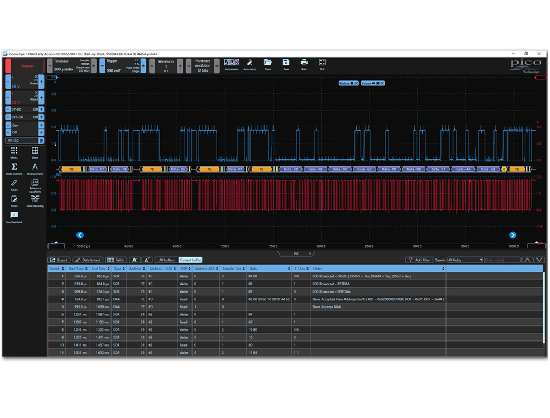
Task: Open the Measurements tool icon
Action: [x=35, y=168]
